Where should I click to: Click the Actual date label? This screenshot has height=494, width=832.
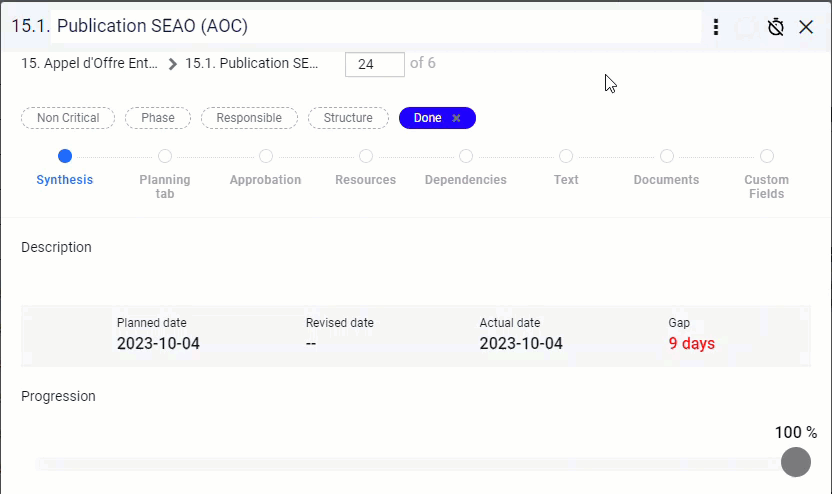(x=510, y=323)
